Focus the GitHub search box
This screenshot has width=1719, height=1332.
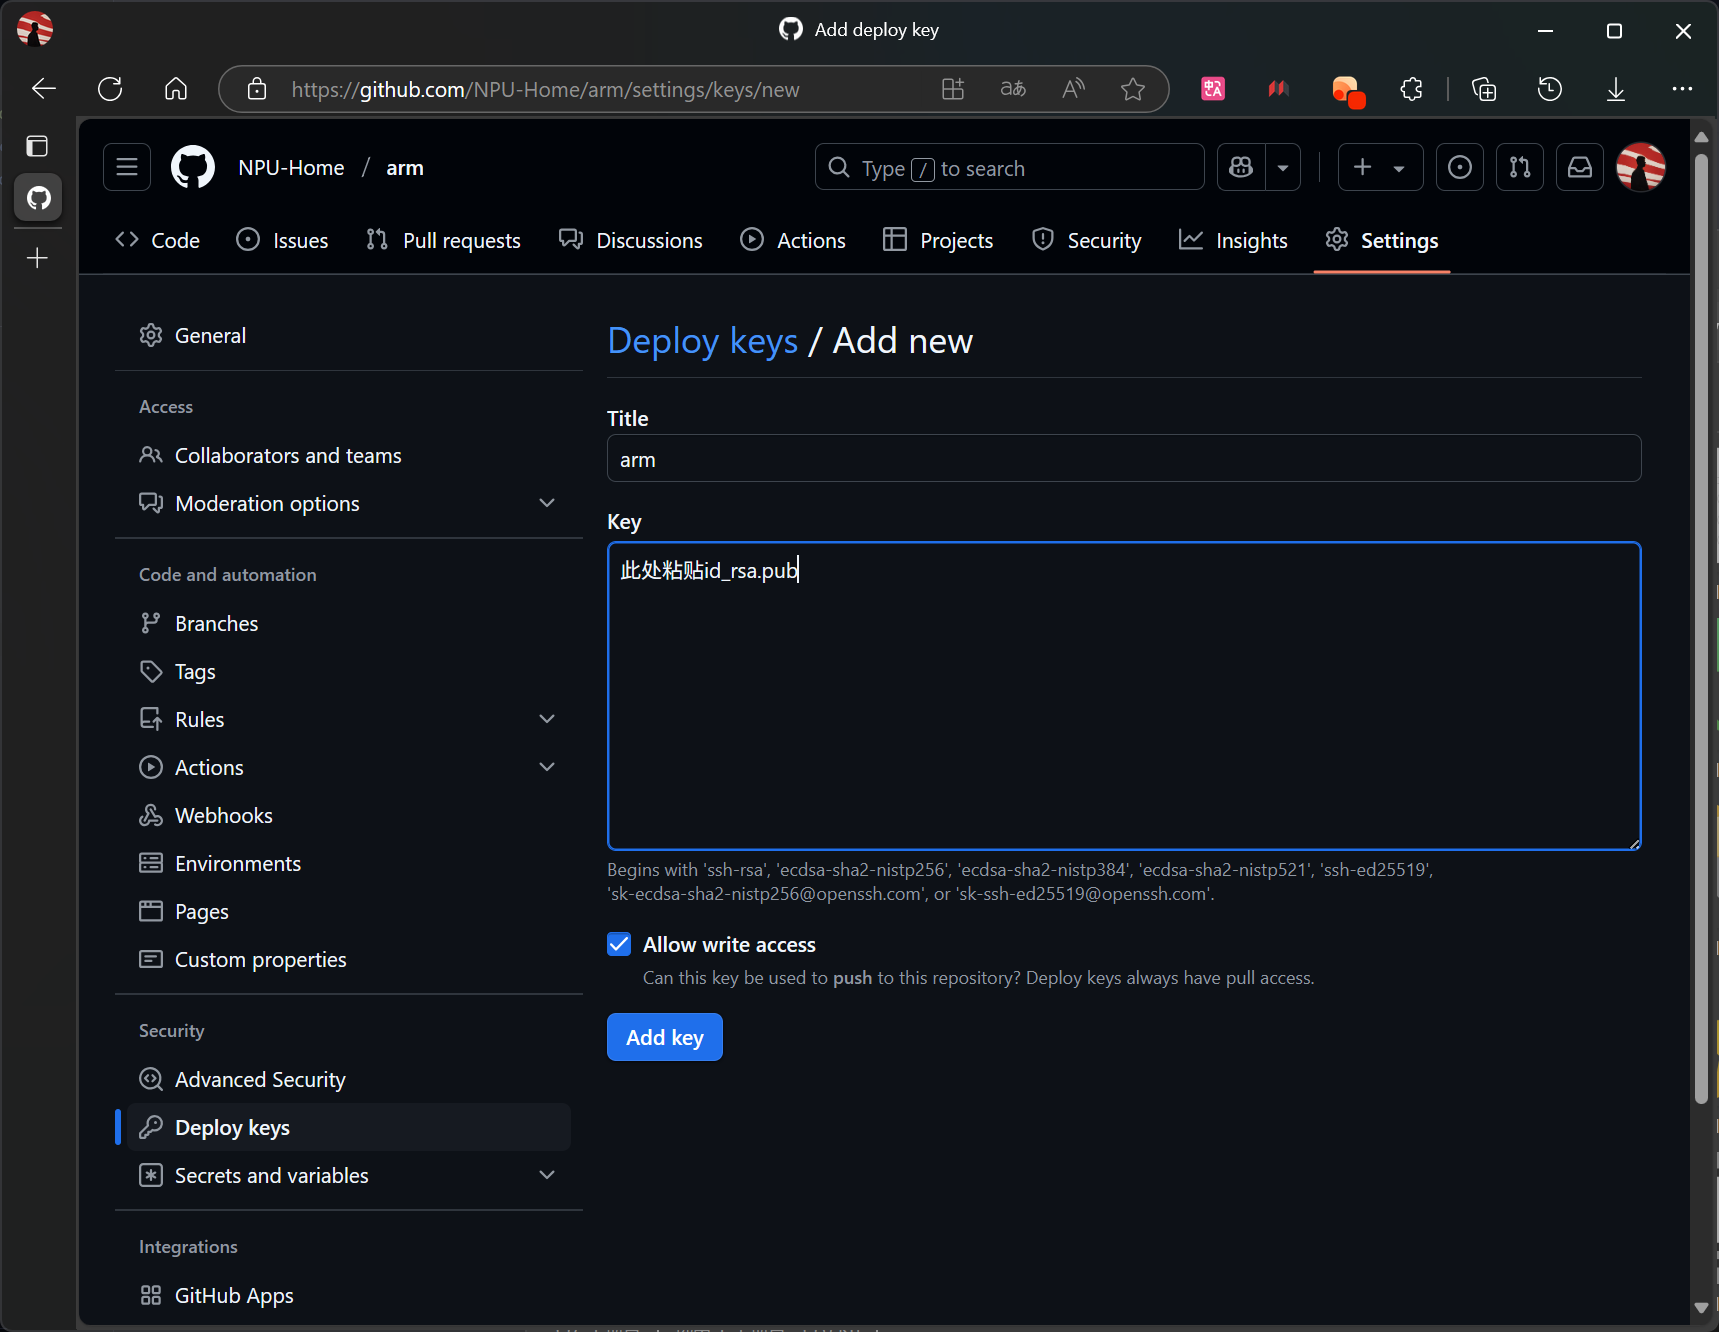click(x=1010, y=167)
